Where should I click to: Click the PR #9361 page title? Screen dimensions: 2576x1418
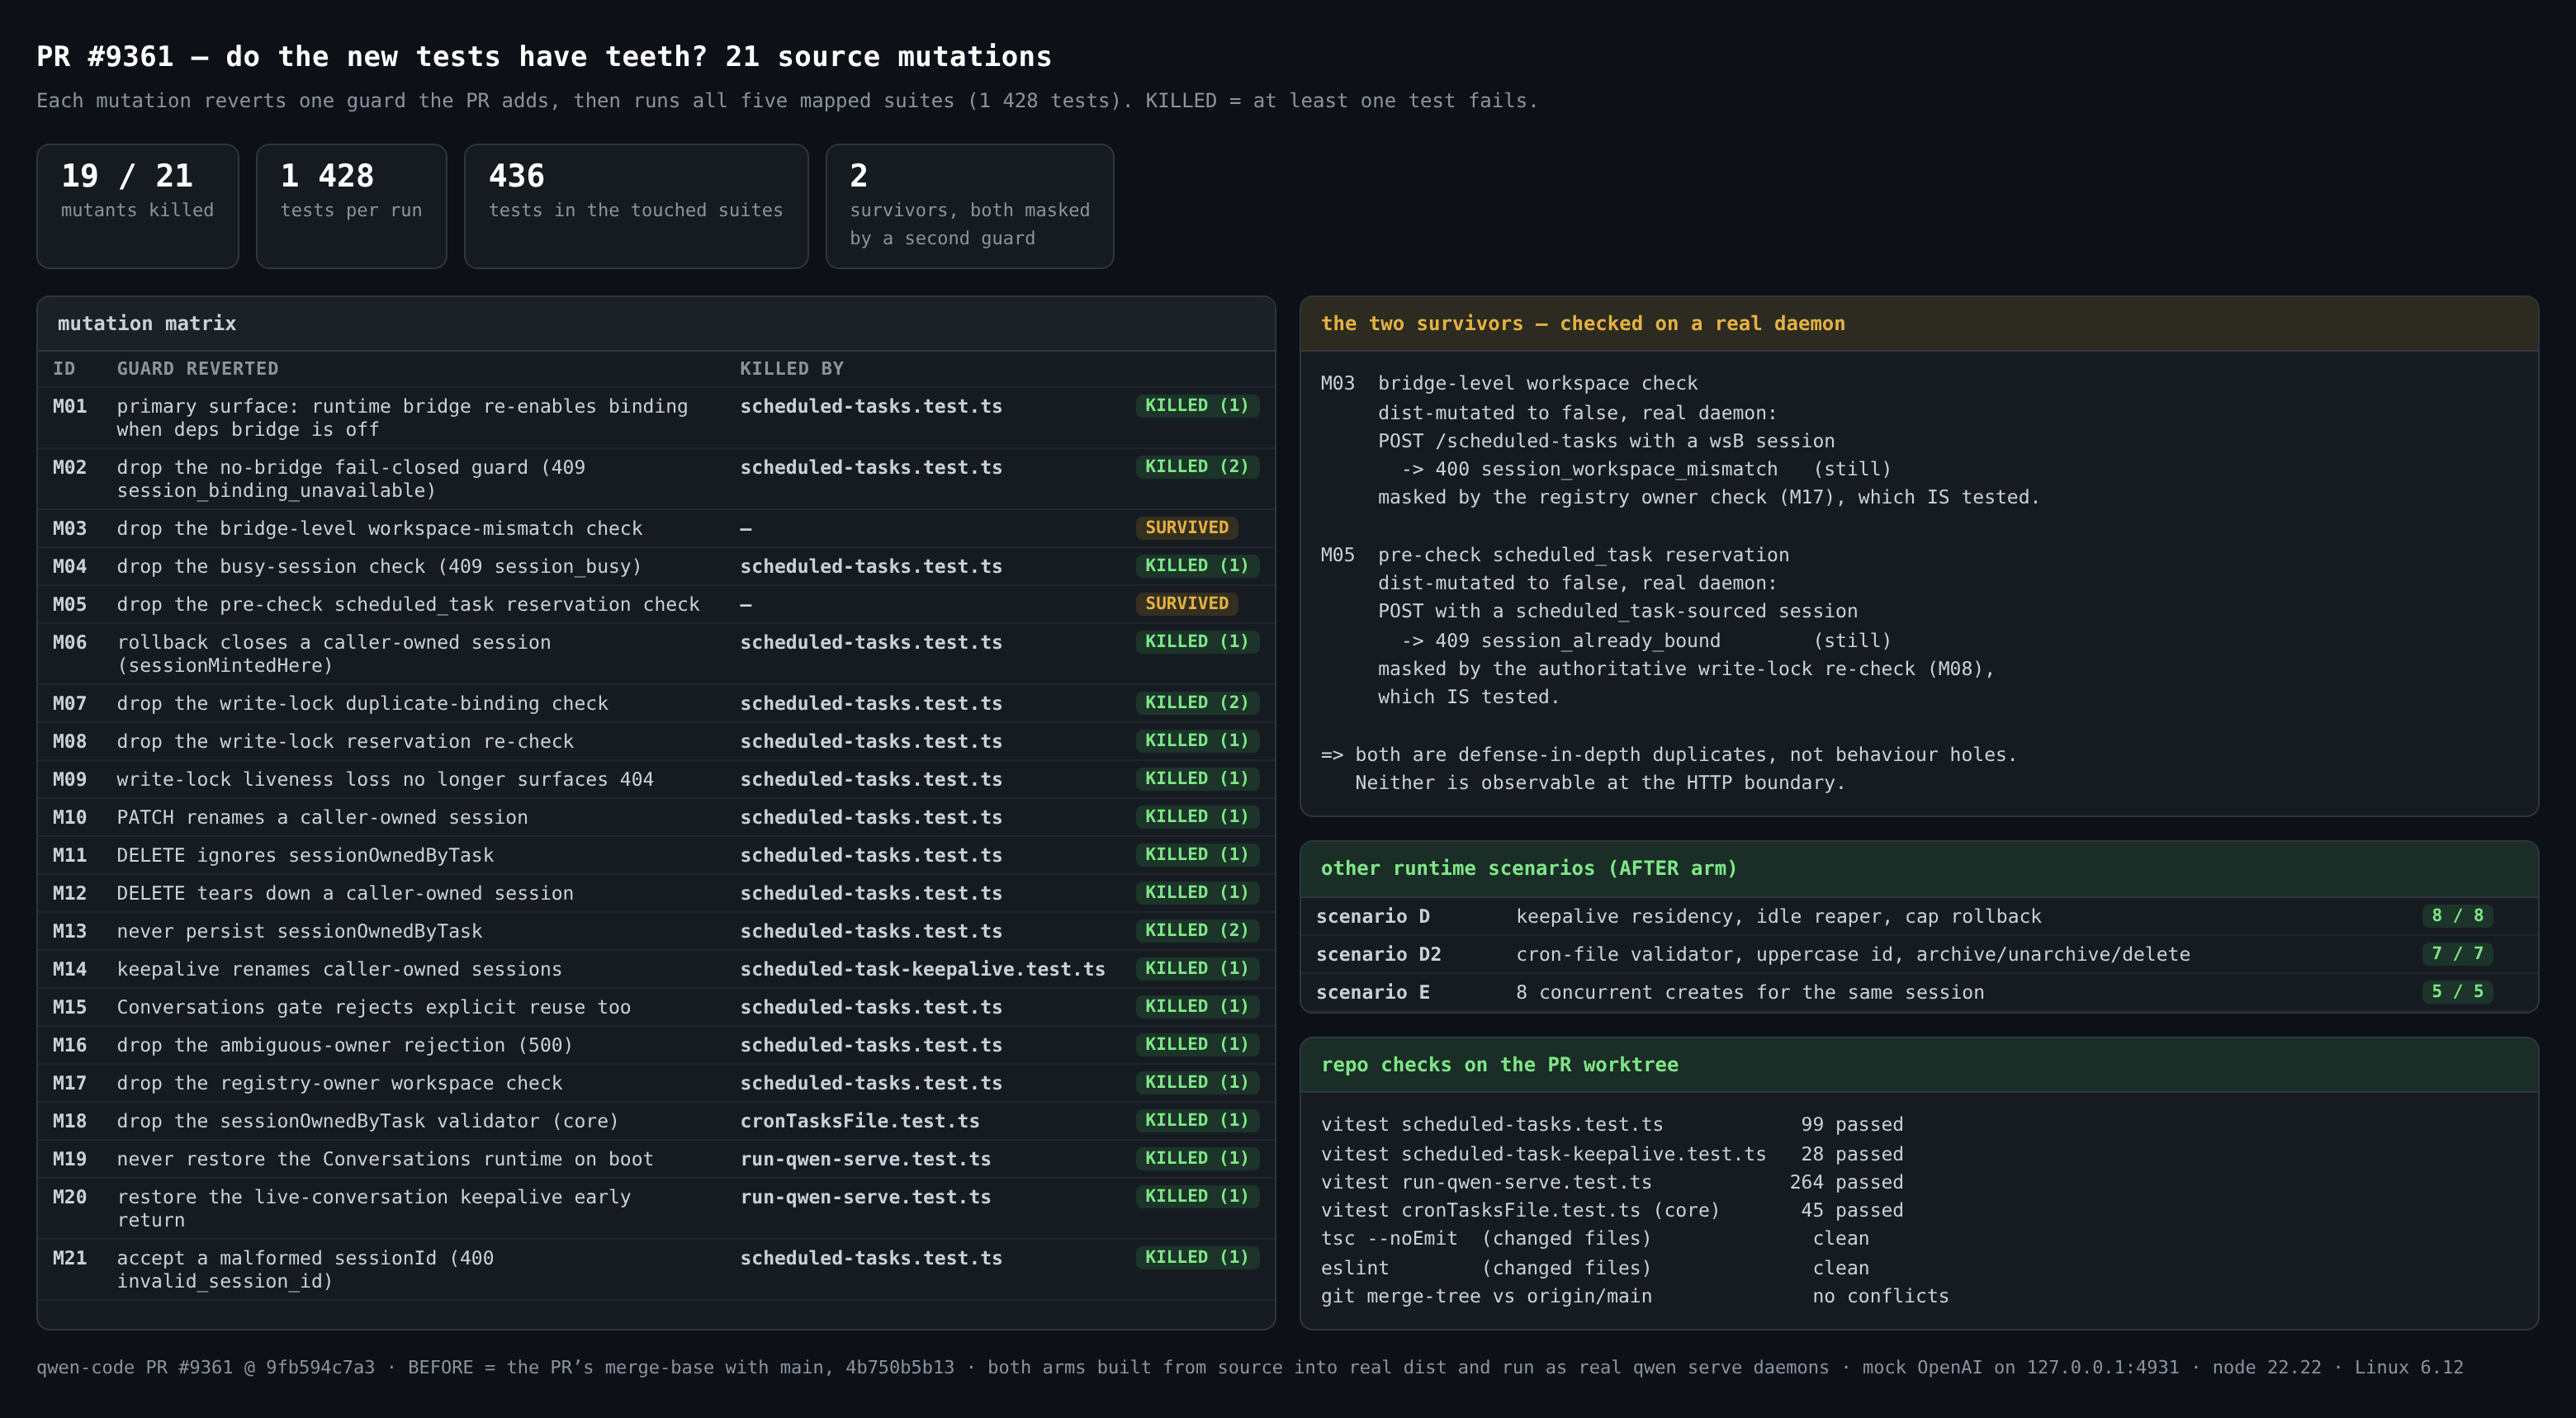544,57
